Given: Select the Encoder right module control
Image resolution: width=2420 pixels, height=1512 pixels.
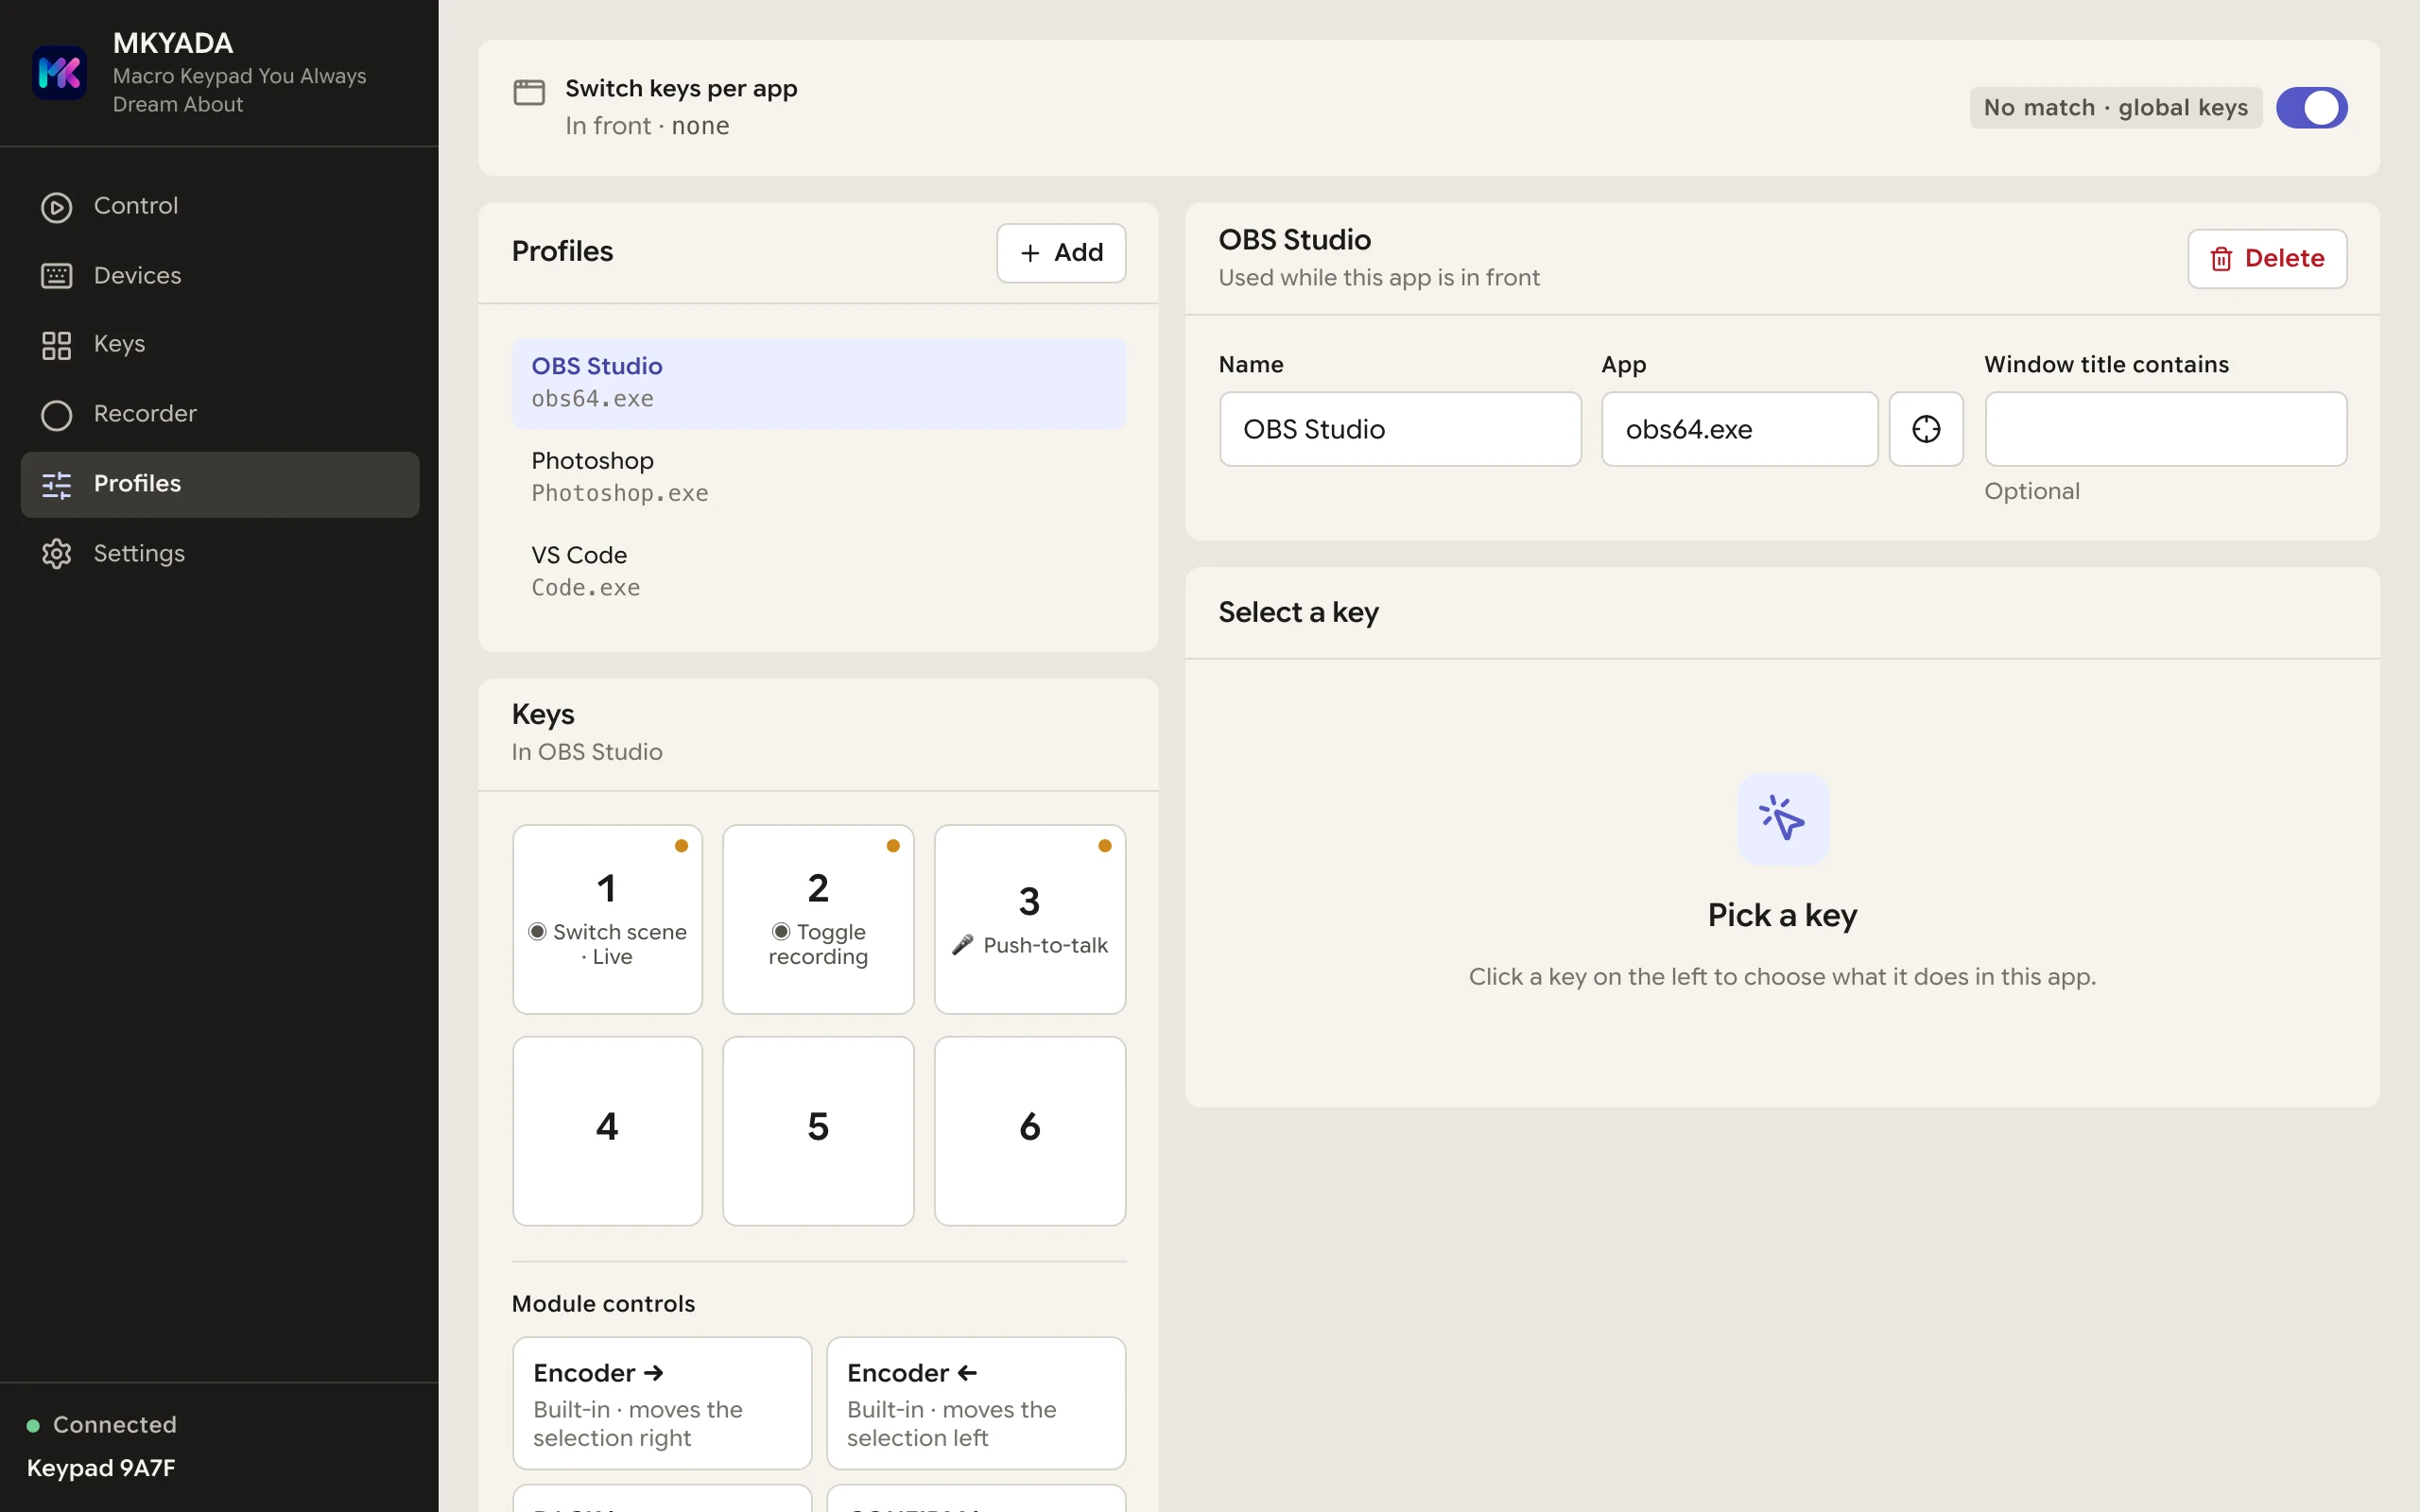Looking at the screenshot, I should click(x=662, y=1403).
